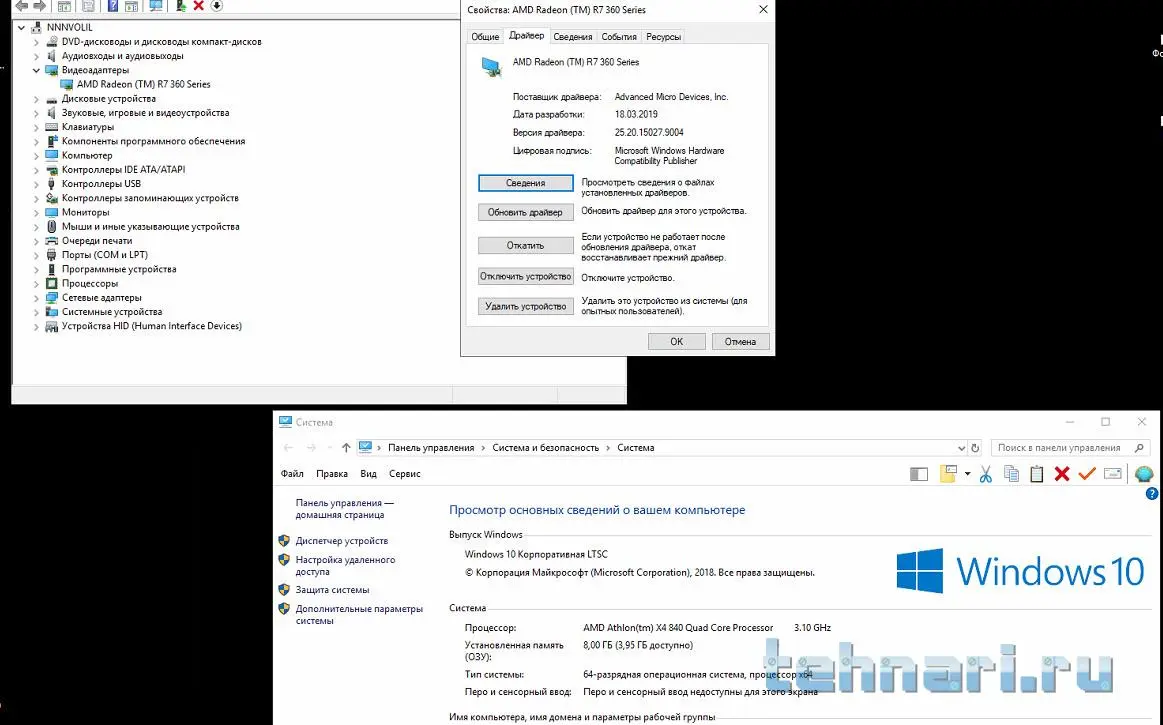Expand the Сетевые адаптеры category
The height and width of the screenshot is (725, 1163).
coord(36,298)
